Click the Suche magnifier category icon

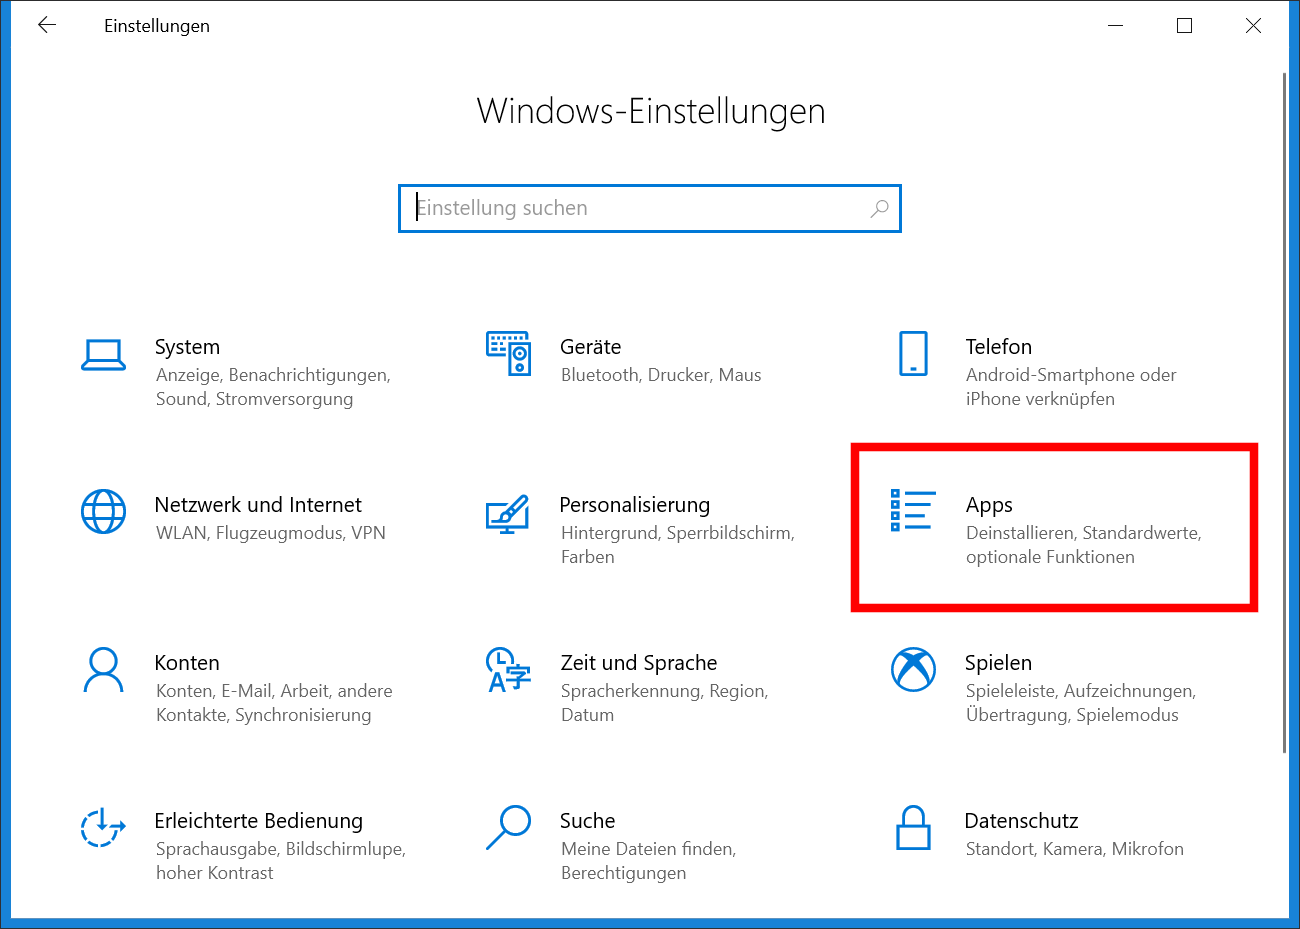point(508,828)
